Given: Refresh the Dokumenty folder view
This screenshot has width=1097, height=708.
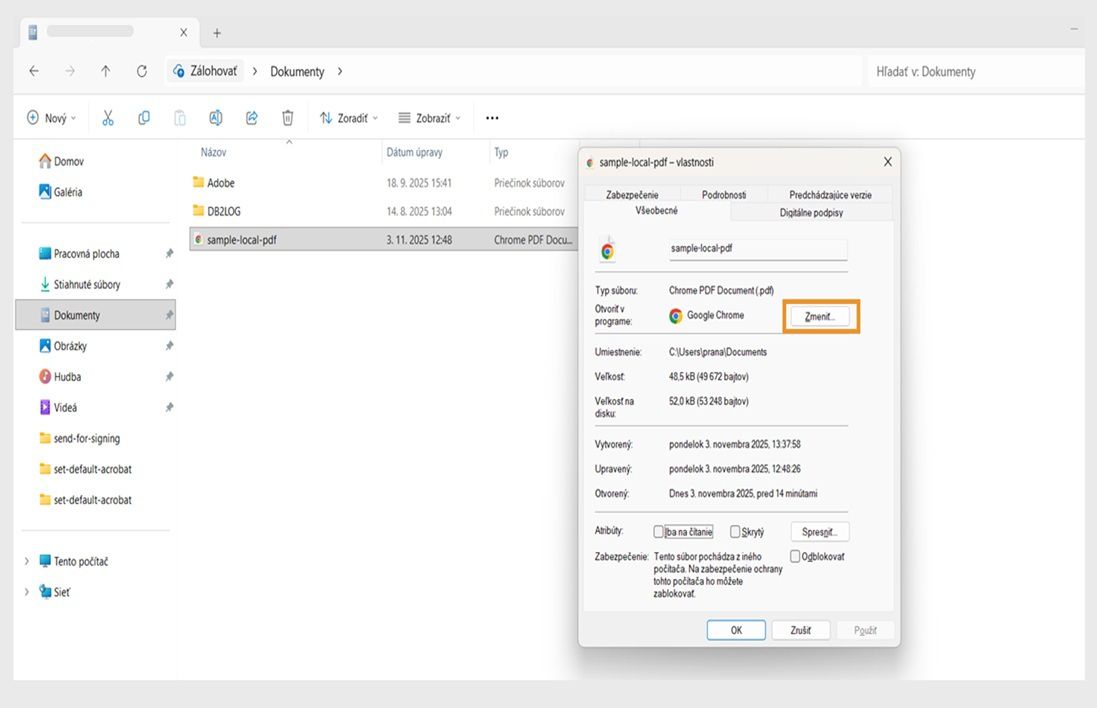Looking at the screenshot, I should tap(141, 71).
